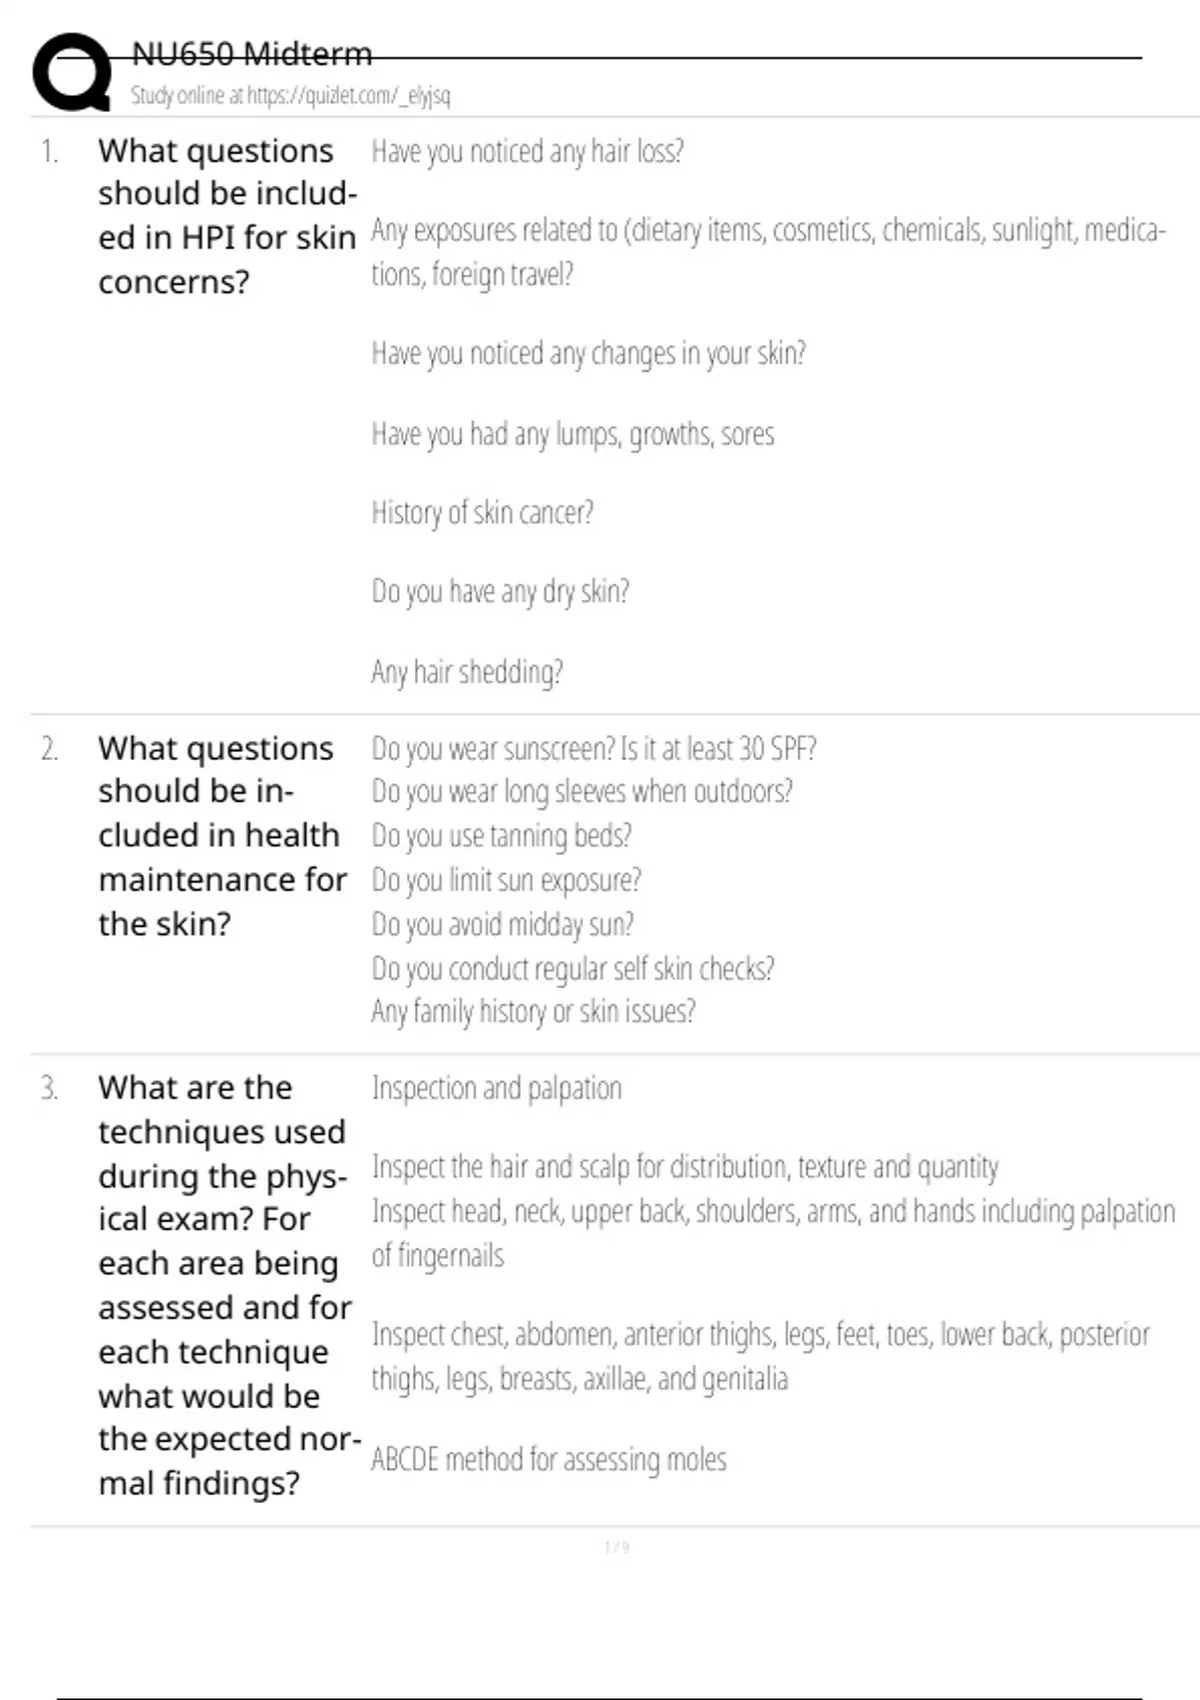
Task: Select question 1 about HPI skin concerns
Action: click(x=227, y=215)
